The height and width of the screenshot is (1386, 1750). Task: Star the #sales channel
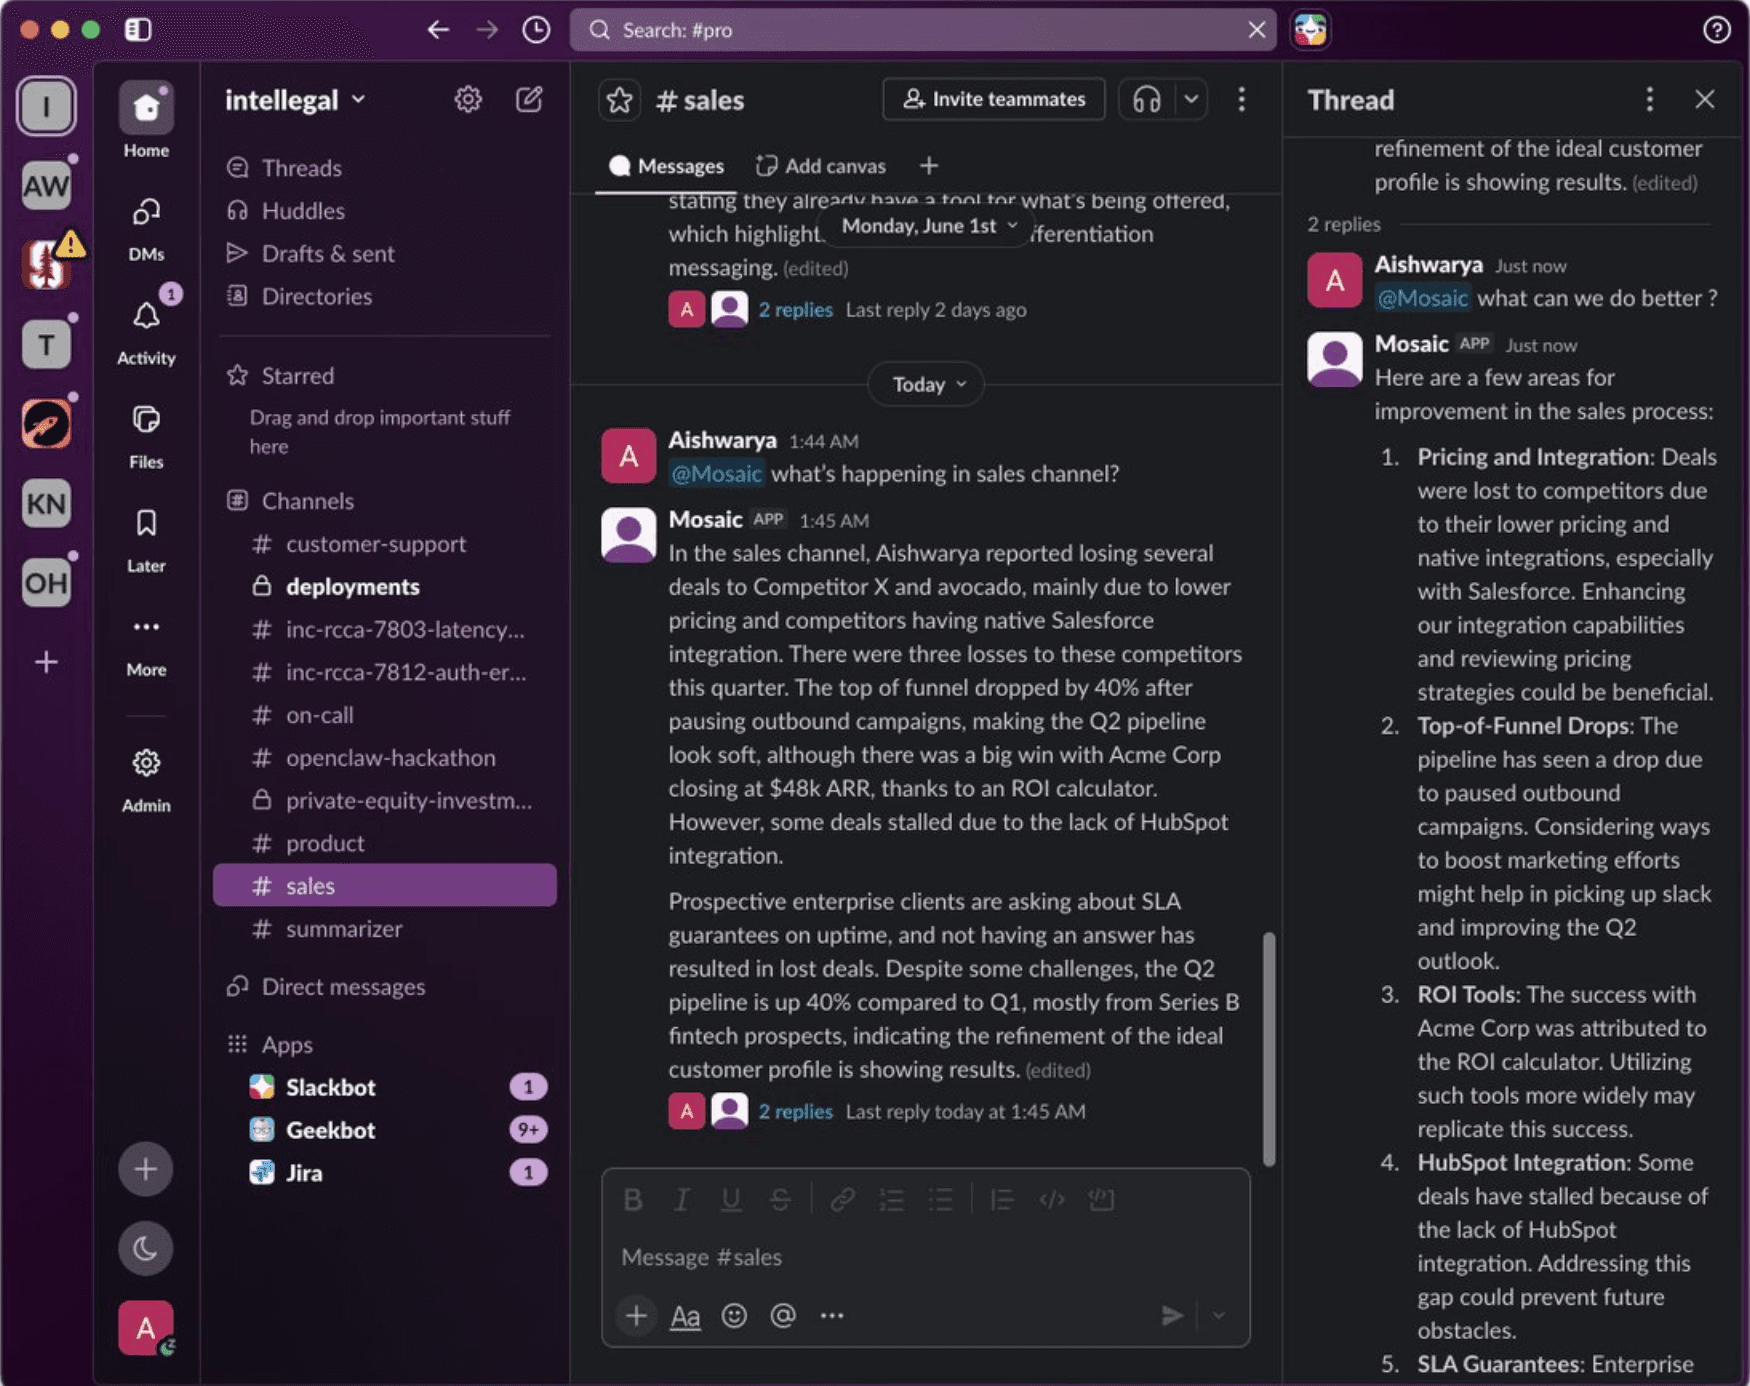coord(620,100)
